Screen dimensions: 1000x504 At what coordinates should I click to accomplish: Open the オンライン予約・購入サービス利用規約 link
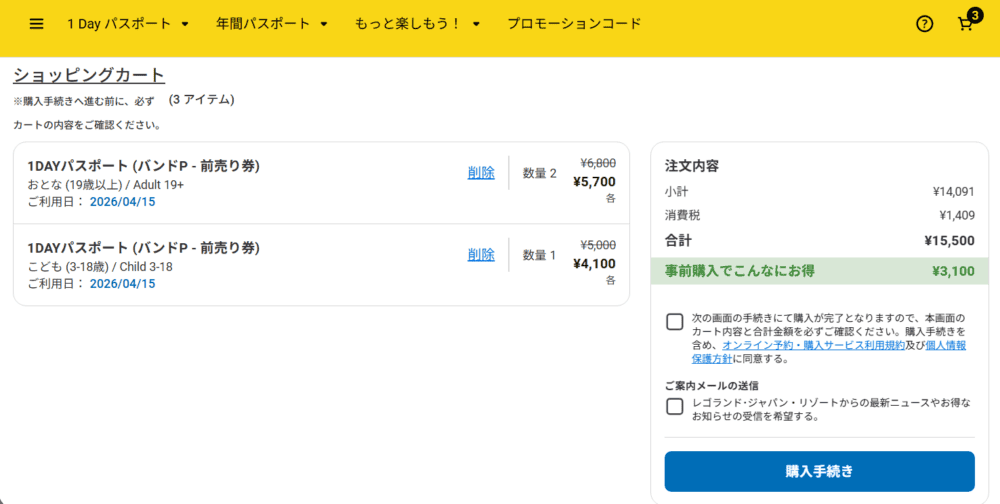click(x=814, y=345)
